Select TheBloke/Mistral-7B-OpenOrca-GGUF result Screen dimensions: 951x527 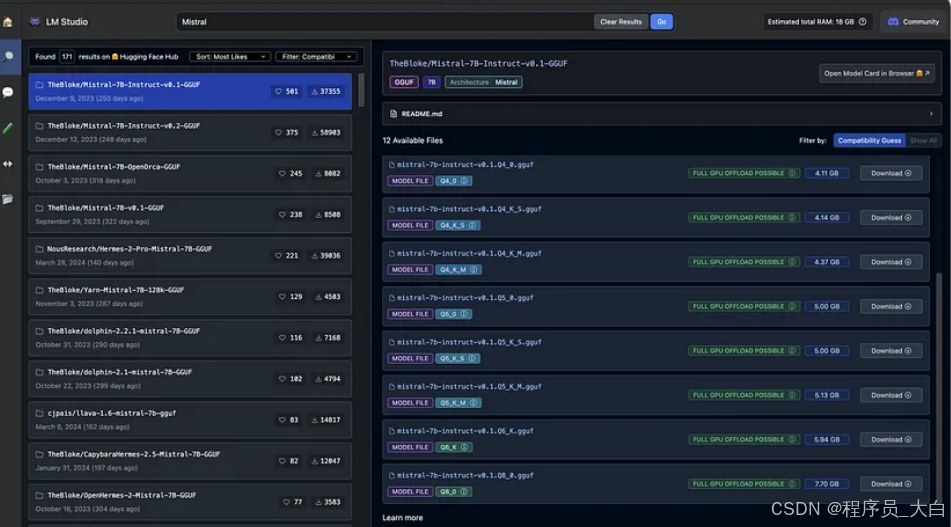190,173
